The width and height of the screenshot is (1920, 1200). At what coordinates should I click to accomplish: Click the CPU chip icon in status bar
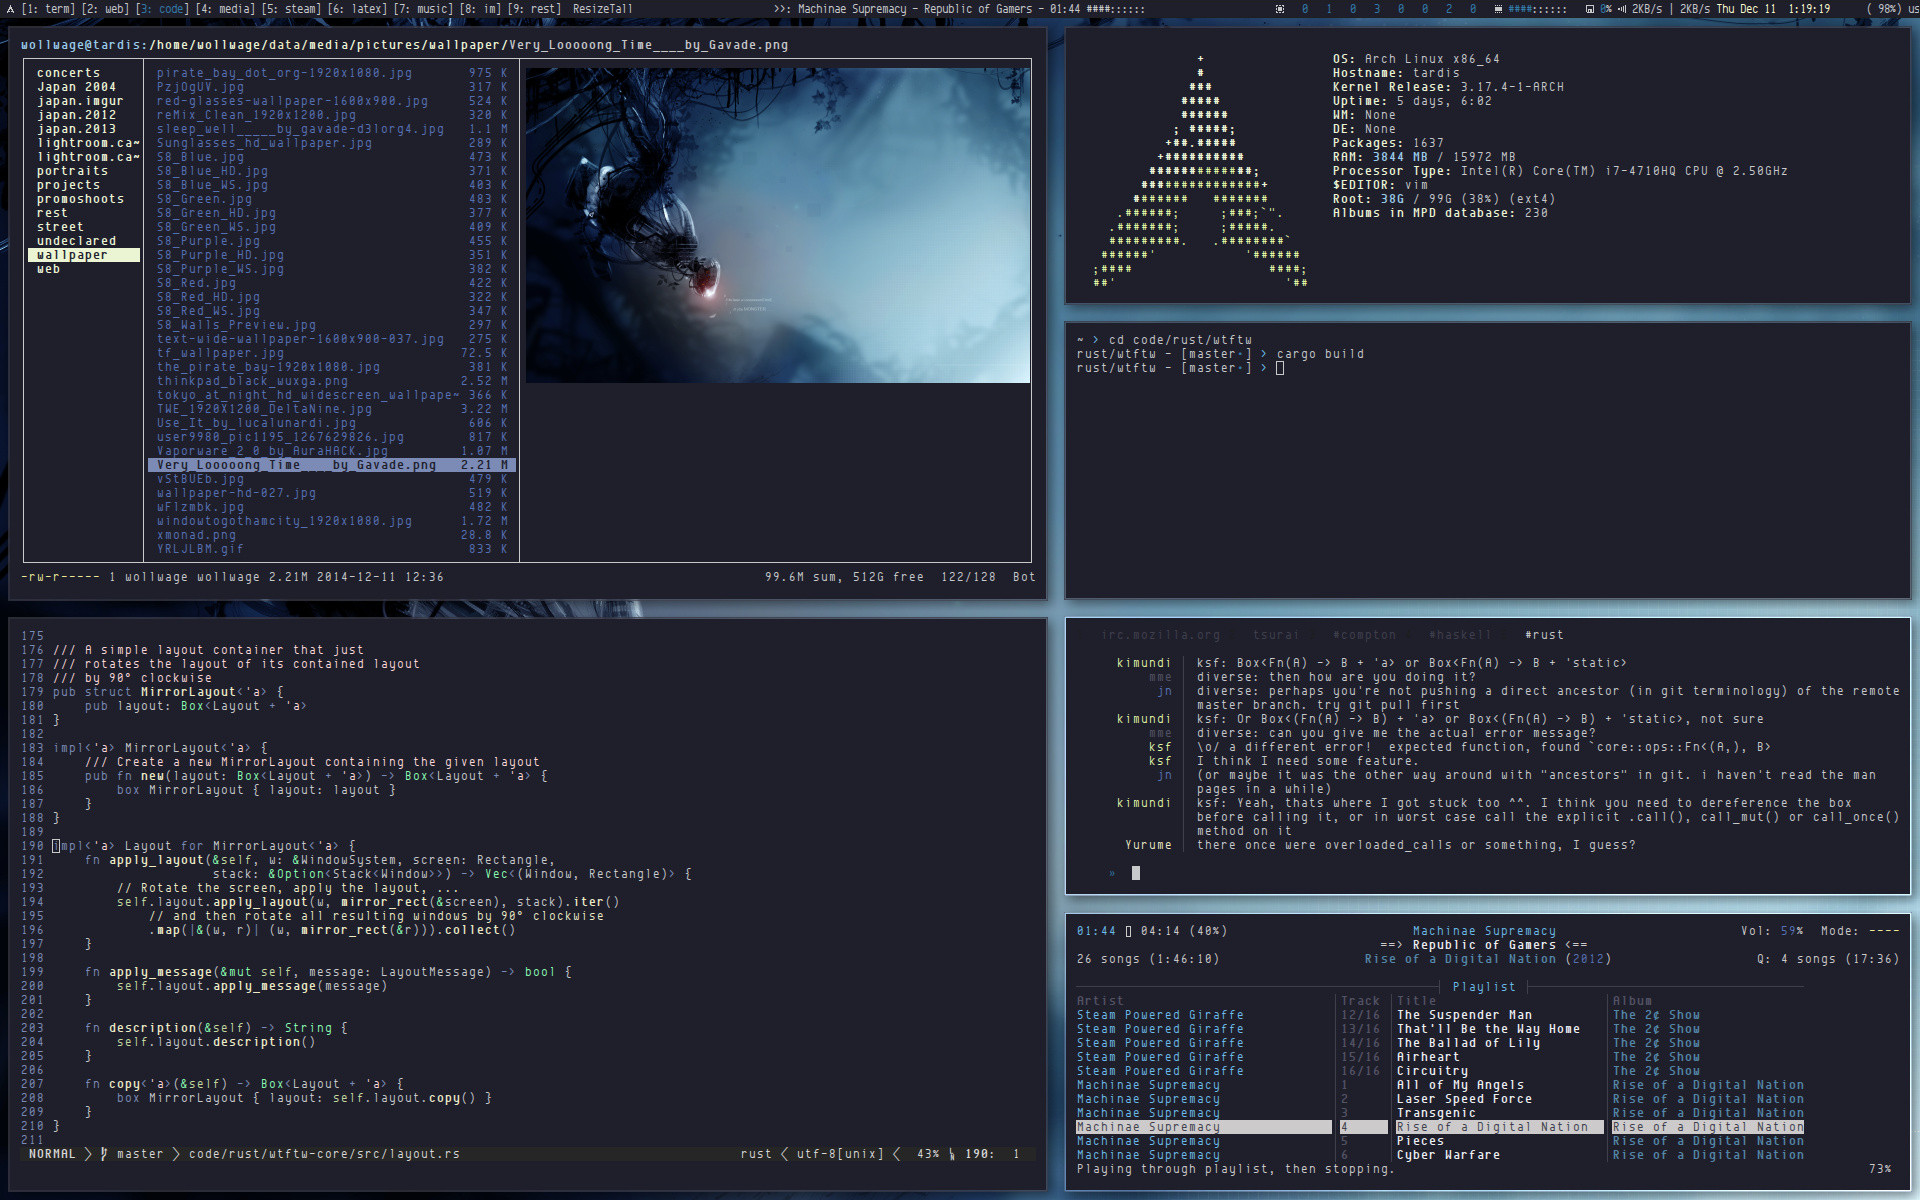(1280, 9)
